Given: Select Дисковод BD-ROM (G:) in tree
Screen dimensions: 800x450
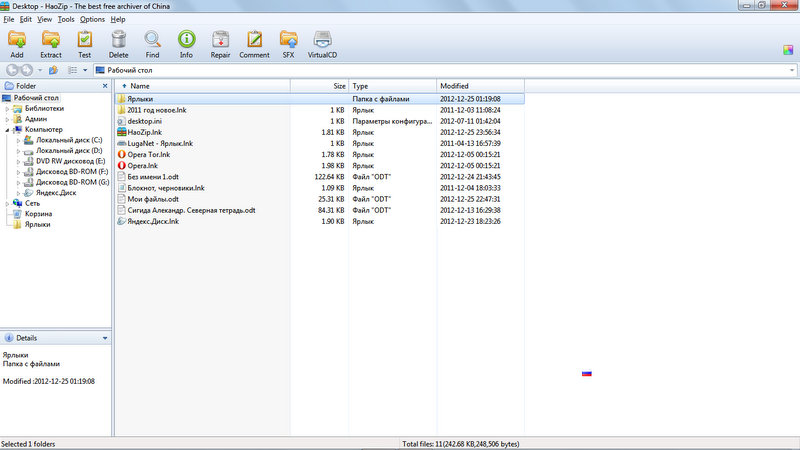Looking at the screenshot, I should pos(72,182).
